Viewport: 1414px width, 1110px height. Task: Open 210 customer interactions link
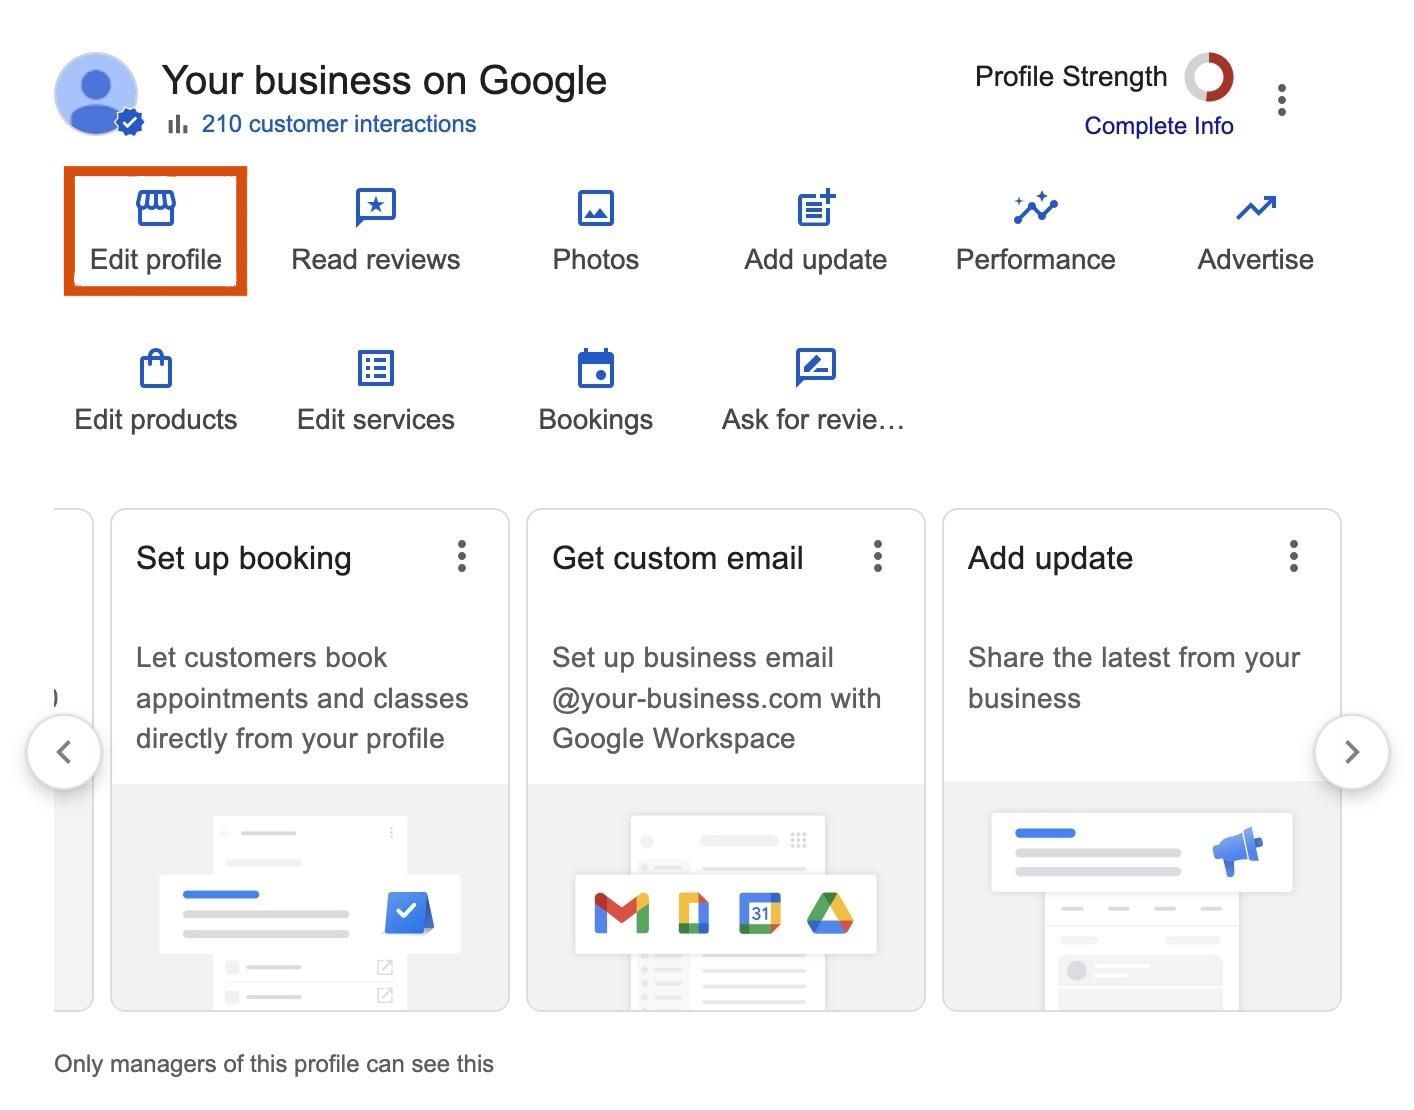pos(339,124)
